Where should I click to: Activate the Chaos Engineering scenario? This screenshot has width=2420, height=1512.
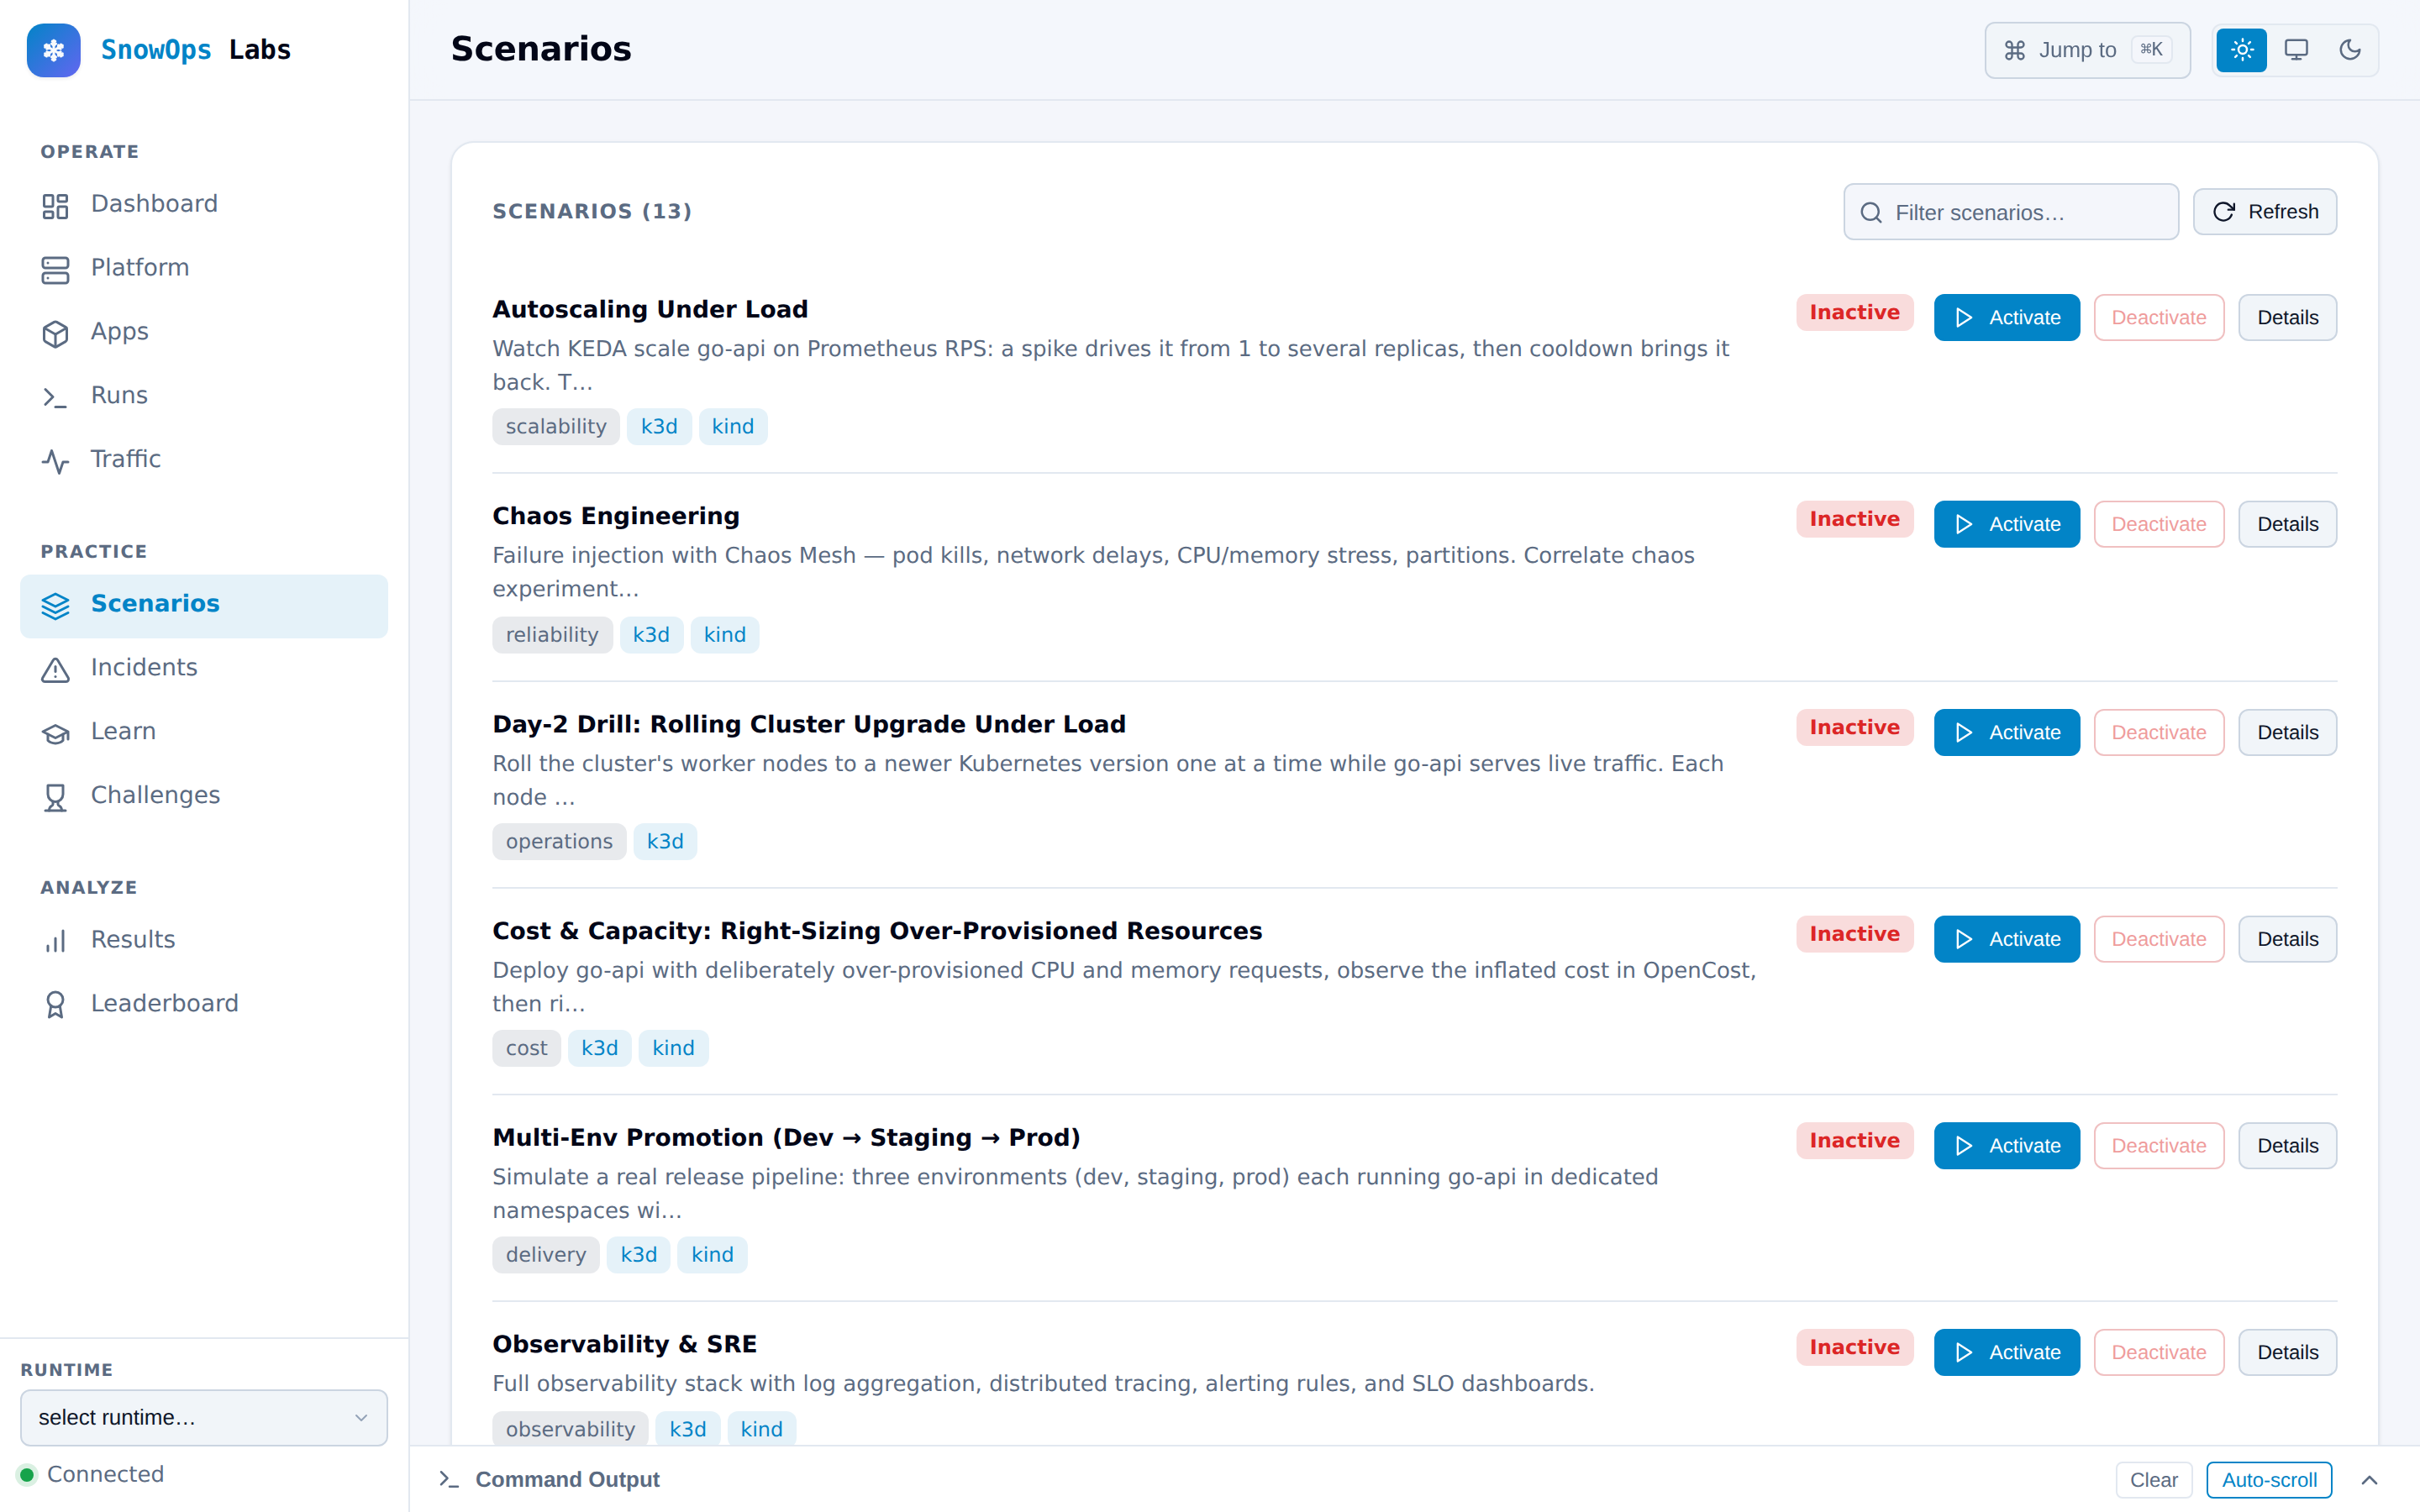2006,524
